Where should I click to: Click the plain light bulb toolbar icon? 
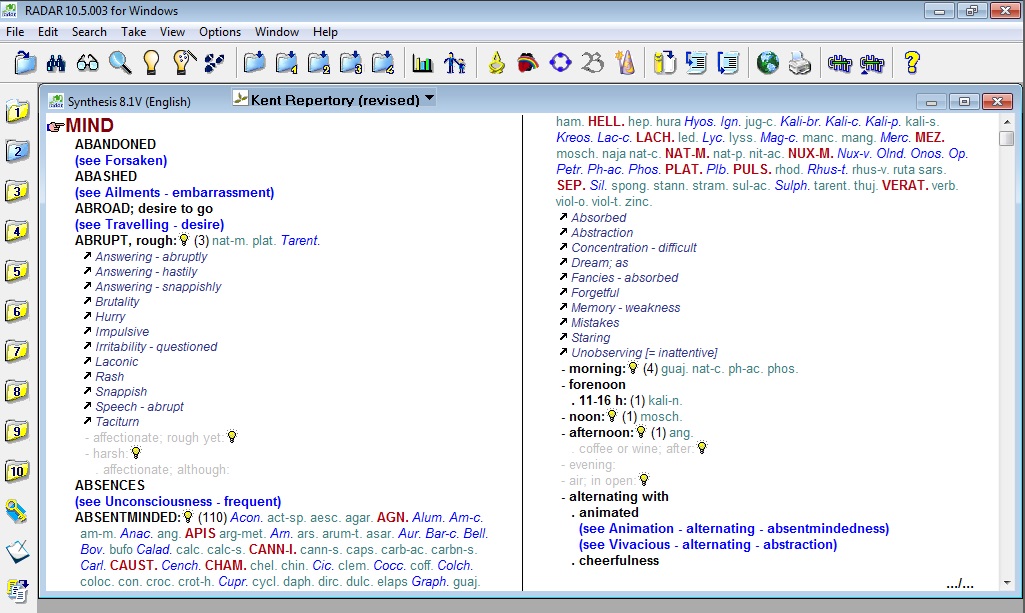click(x=151, y=63)
